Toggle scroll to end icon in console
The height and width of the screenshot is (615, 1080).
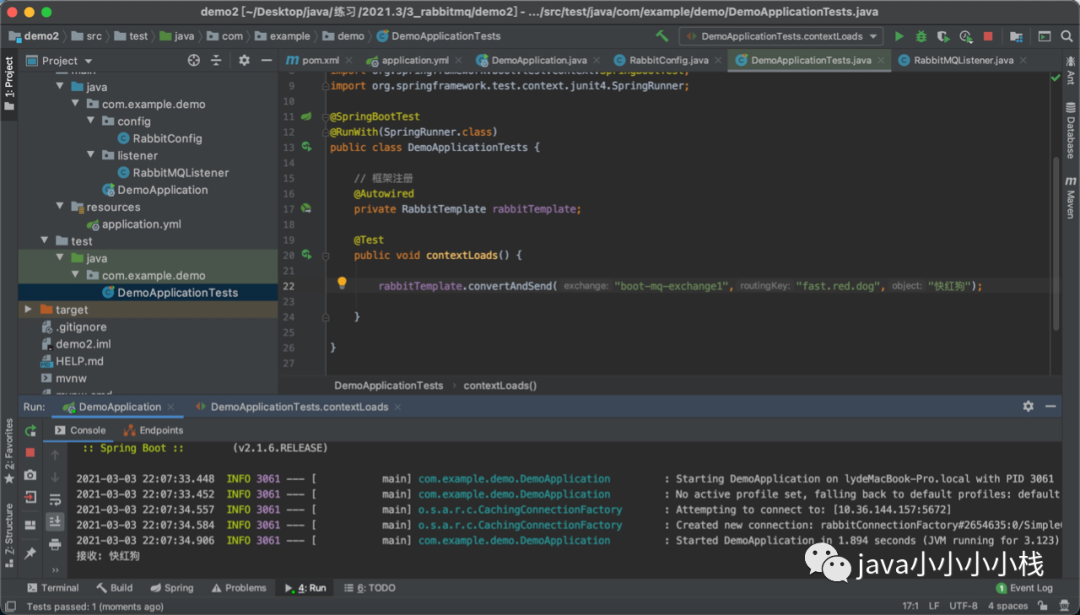(55, 521)
